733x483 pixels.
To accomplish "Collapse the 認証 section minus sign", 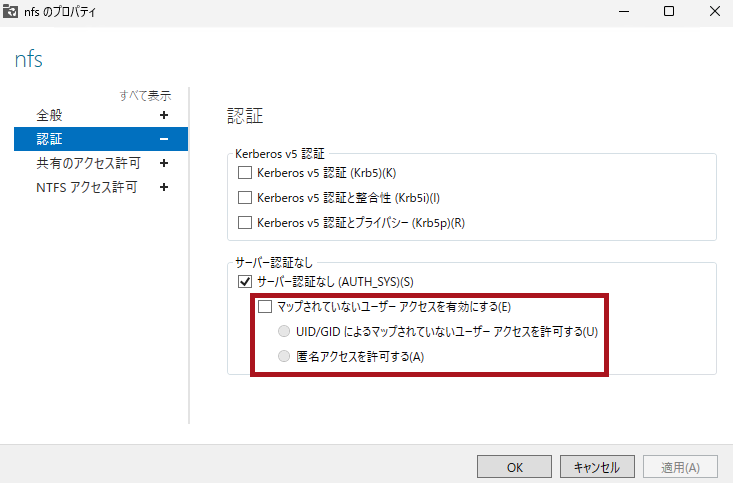I will point(164,139).
